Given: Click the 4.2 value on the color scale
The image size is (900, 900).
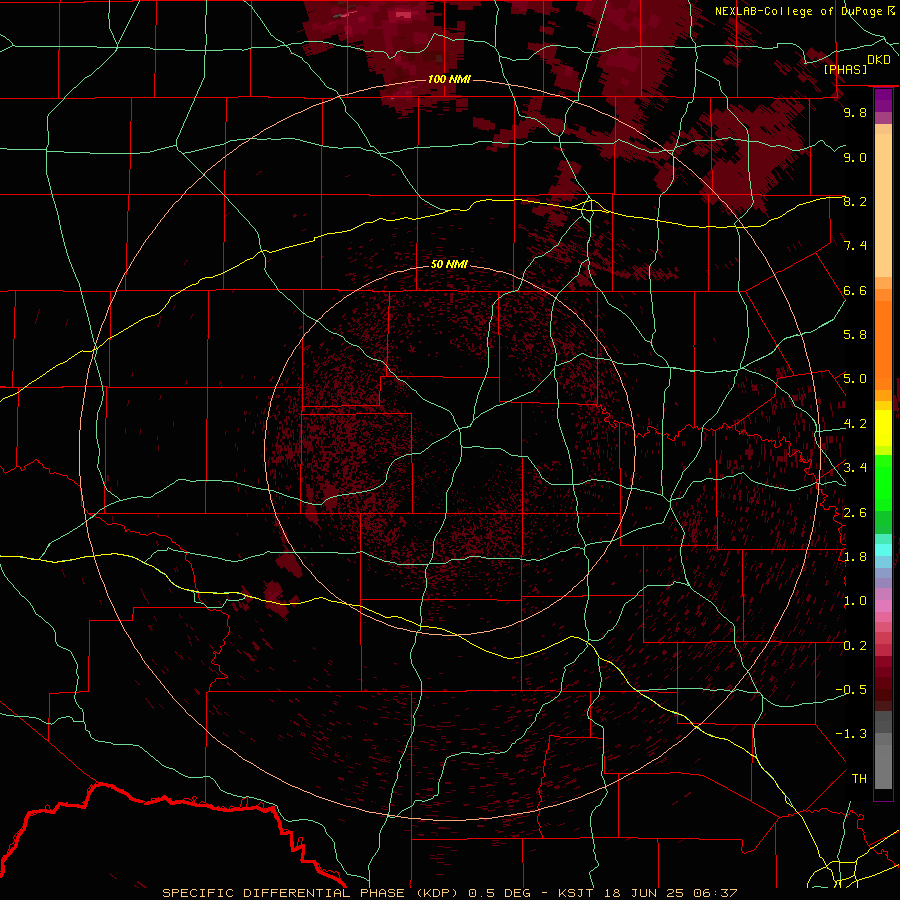Looking at the screenshot, I should (855, 424).
